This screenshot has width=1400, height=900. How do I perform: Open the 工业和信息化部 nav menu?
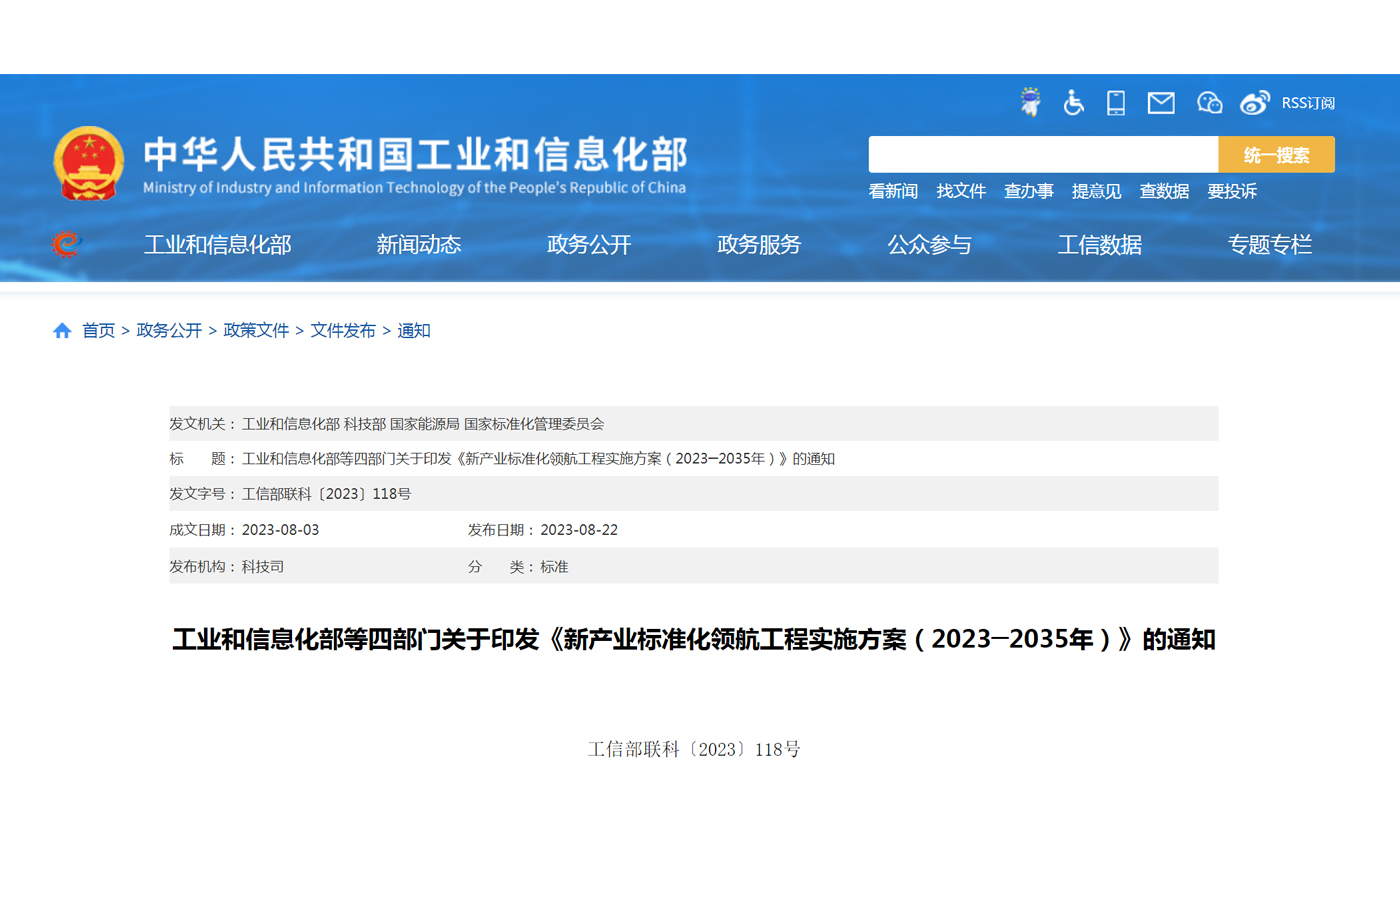[x=218, y=244]
